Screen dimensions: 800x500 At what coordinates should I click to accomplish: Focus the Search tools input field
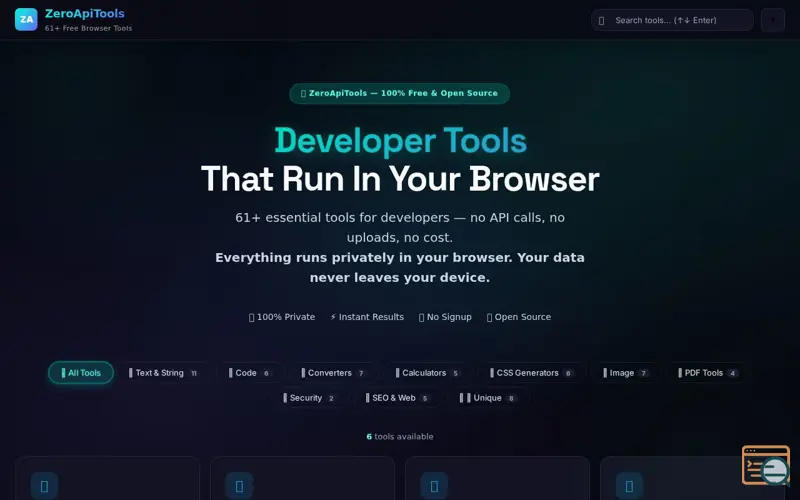(672, 20)
